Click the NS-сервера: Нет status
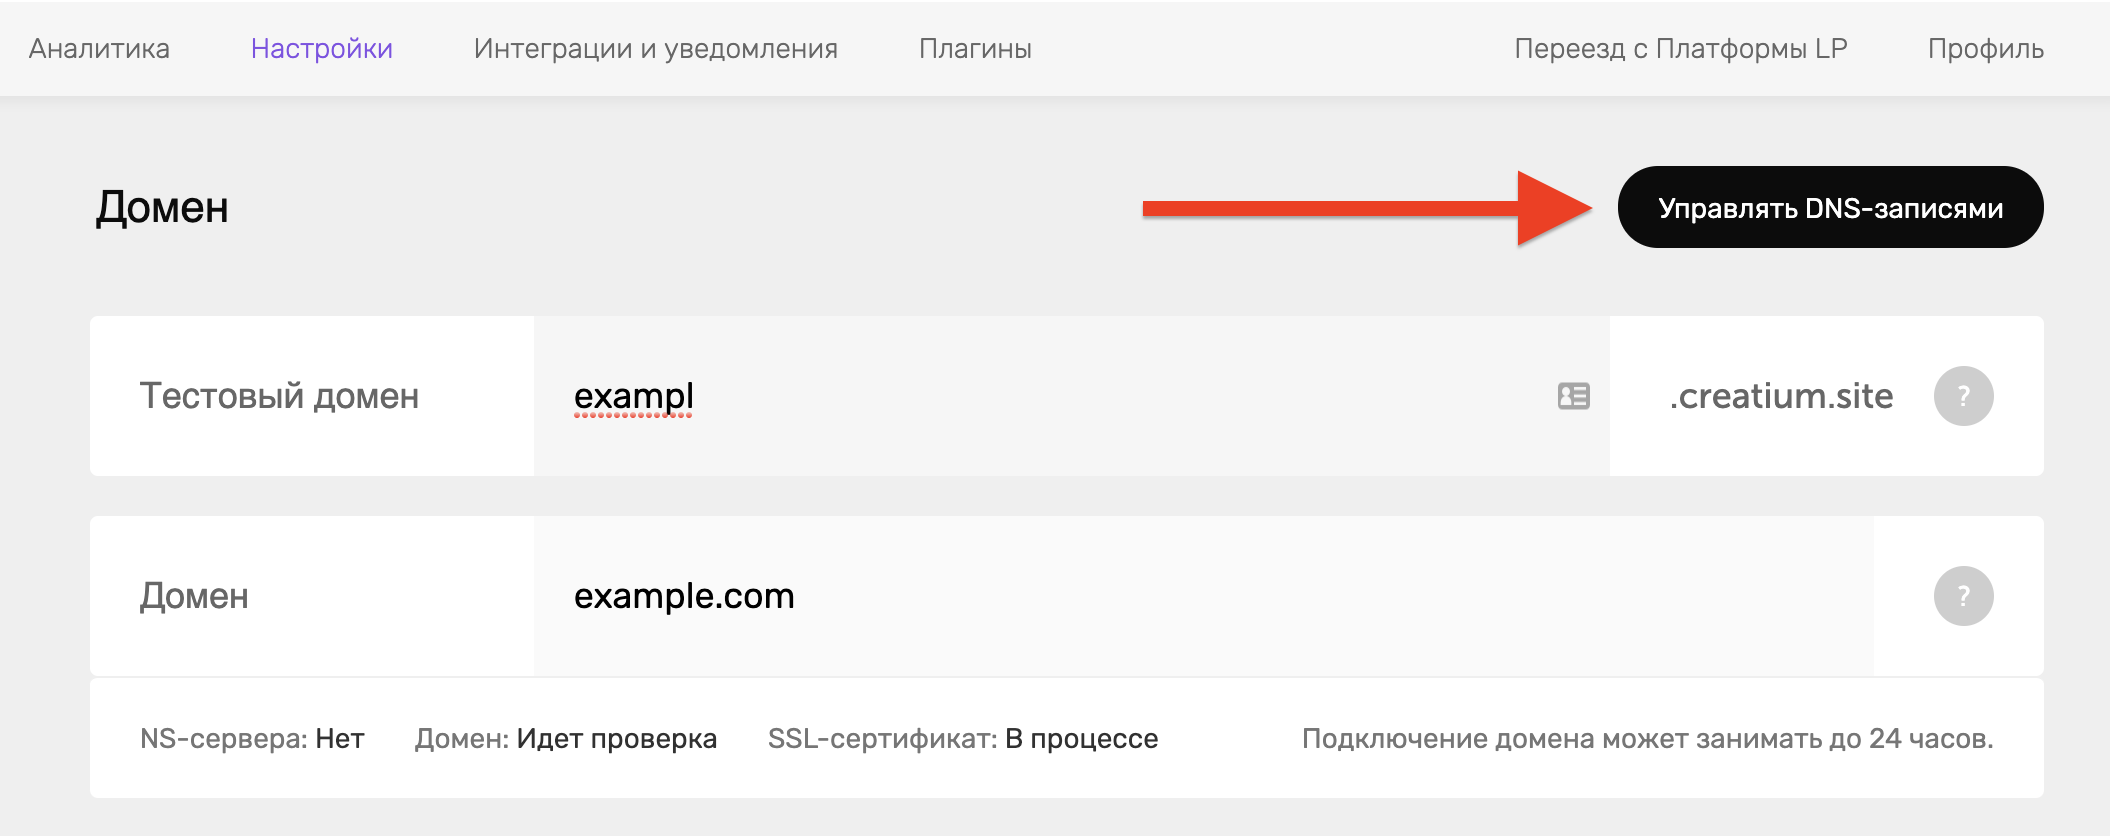Viewport: 2110px width, 836px height. 252,738
